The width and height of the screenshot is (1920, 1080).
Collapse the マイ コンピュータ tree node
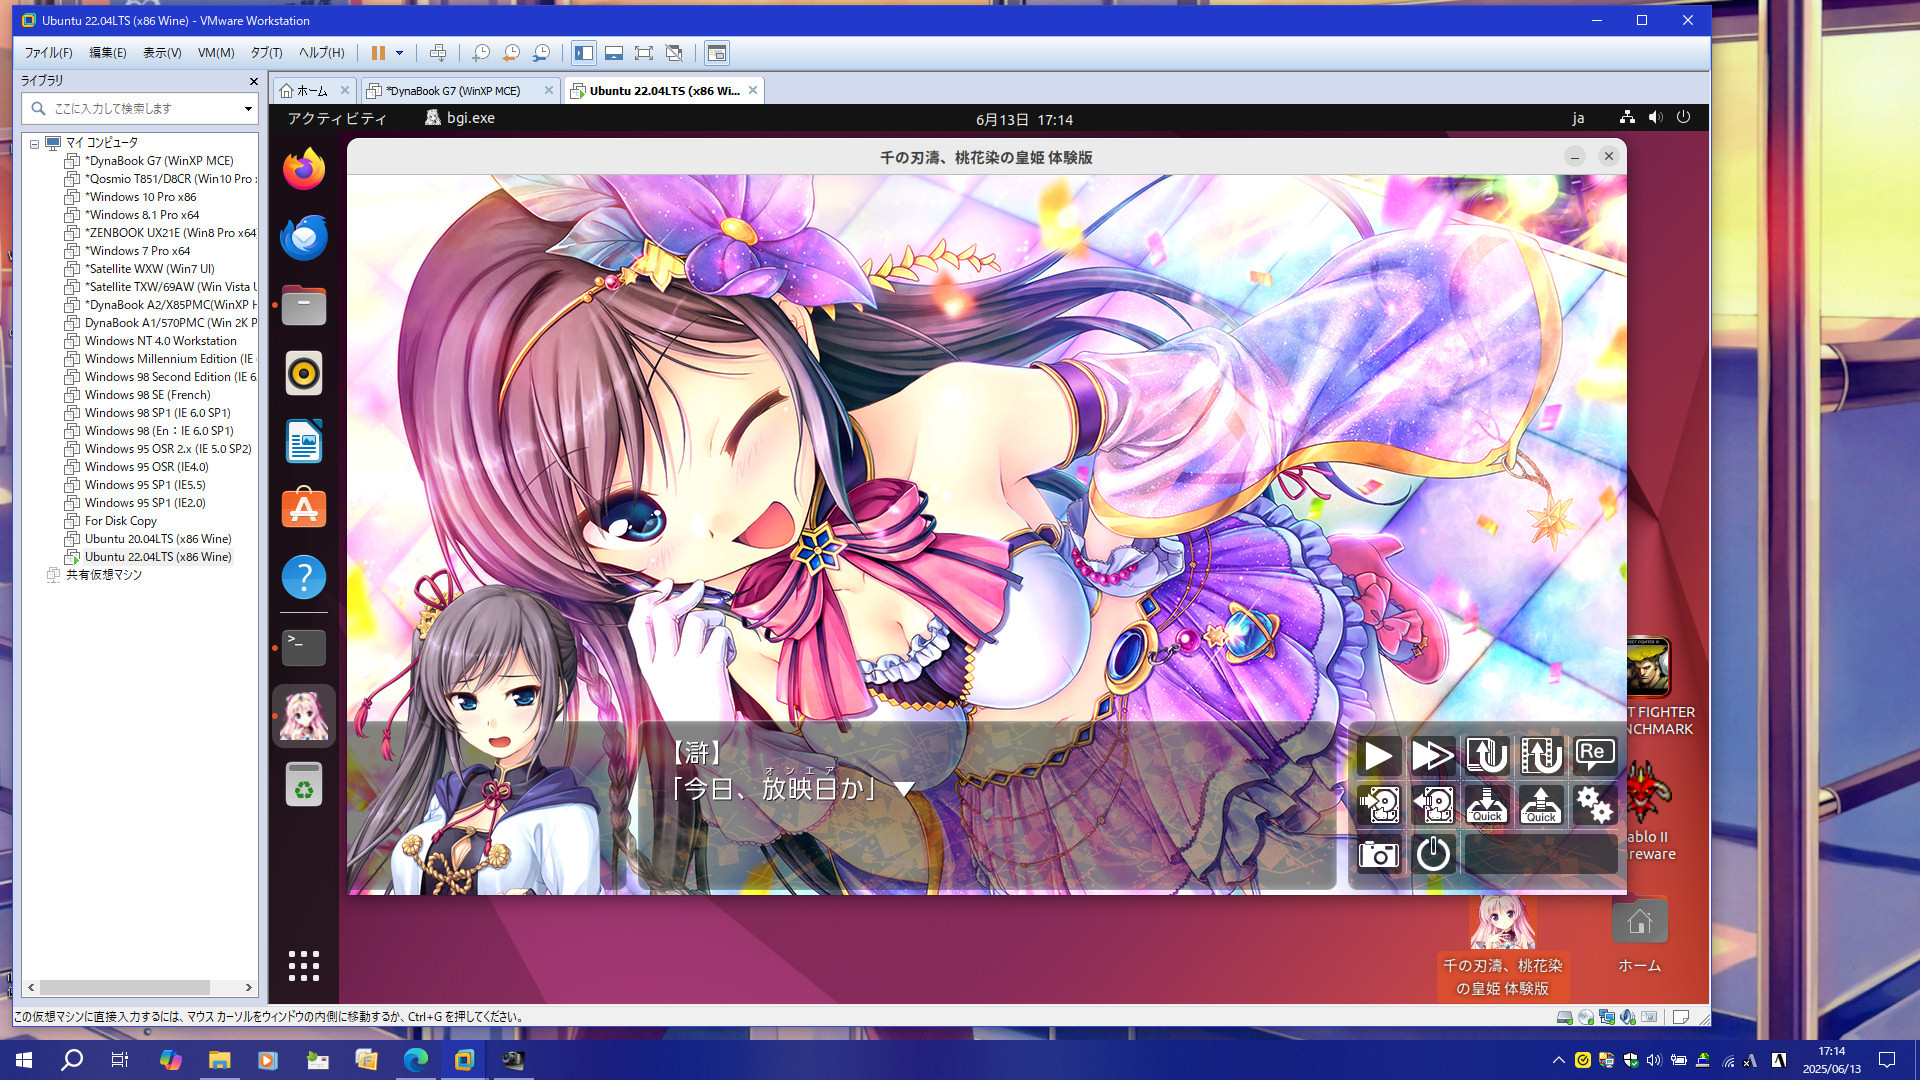tap(34, 143)
